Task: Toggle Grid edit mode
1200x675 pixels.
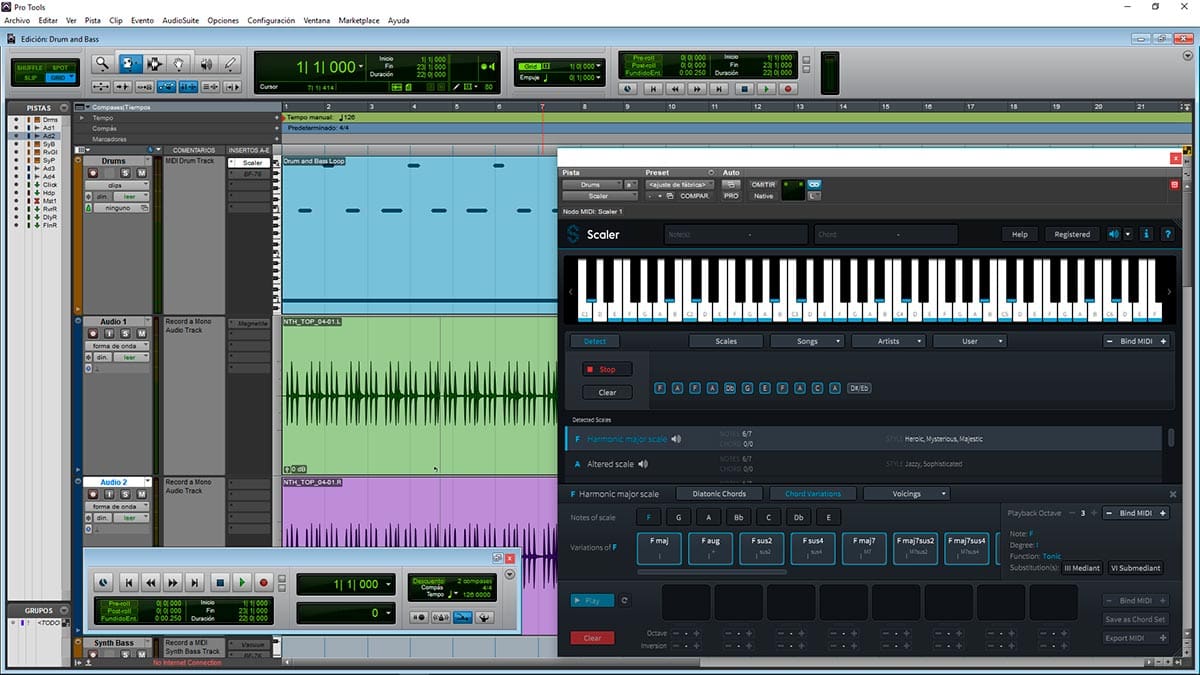Action: point(59,77)
